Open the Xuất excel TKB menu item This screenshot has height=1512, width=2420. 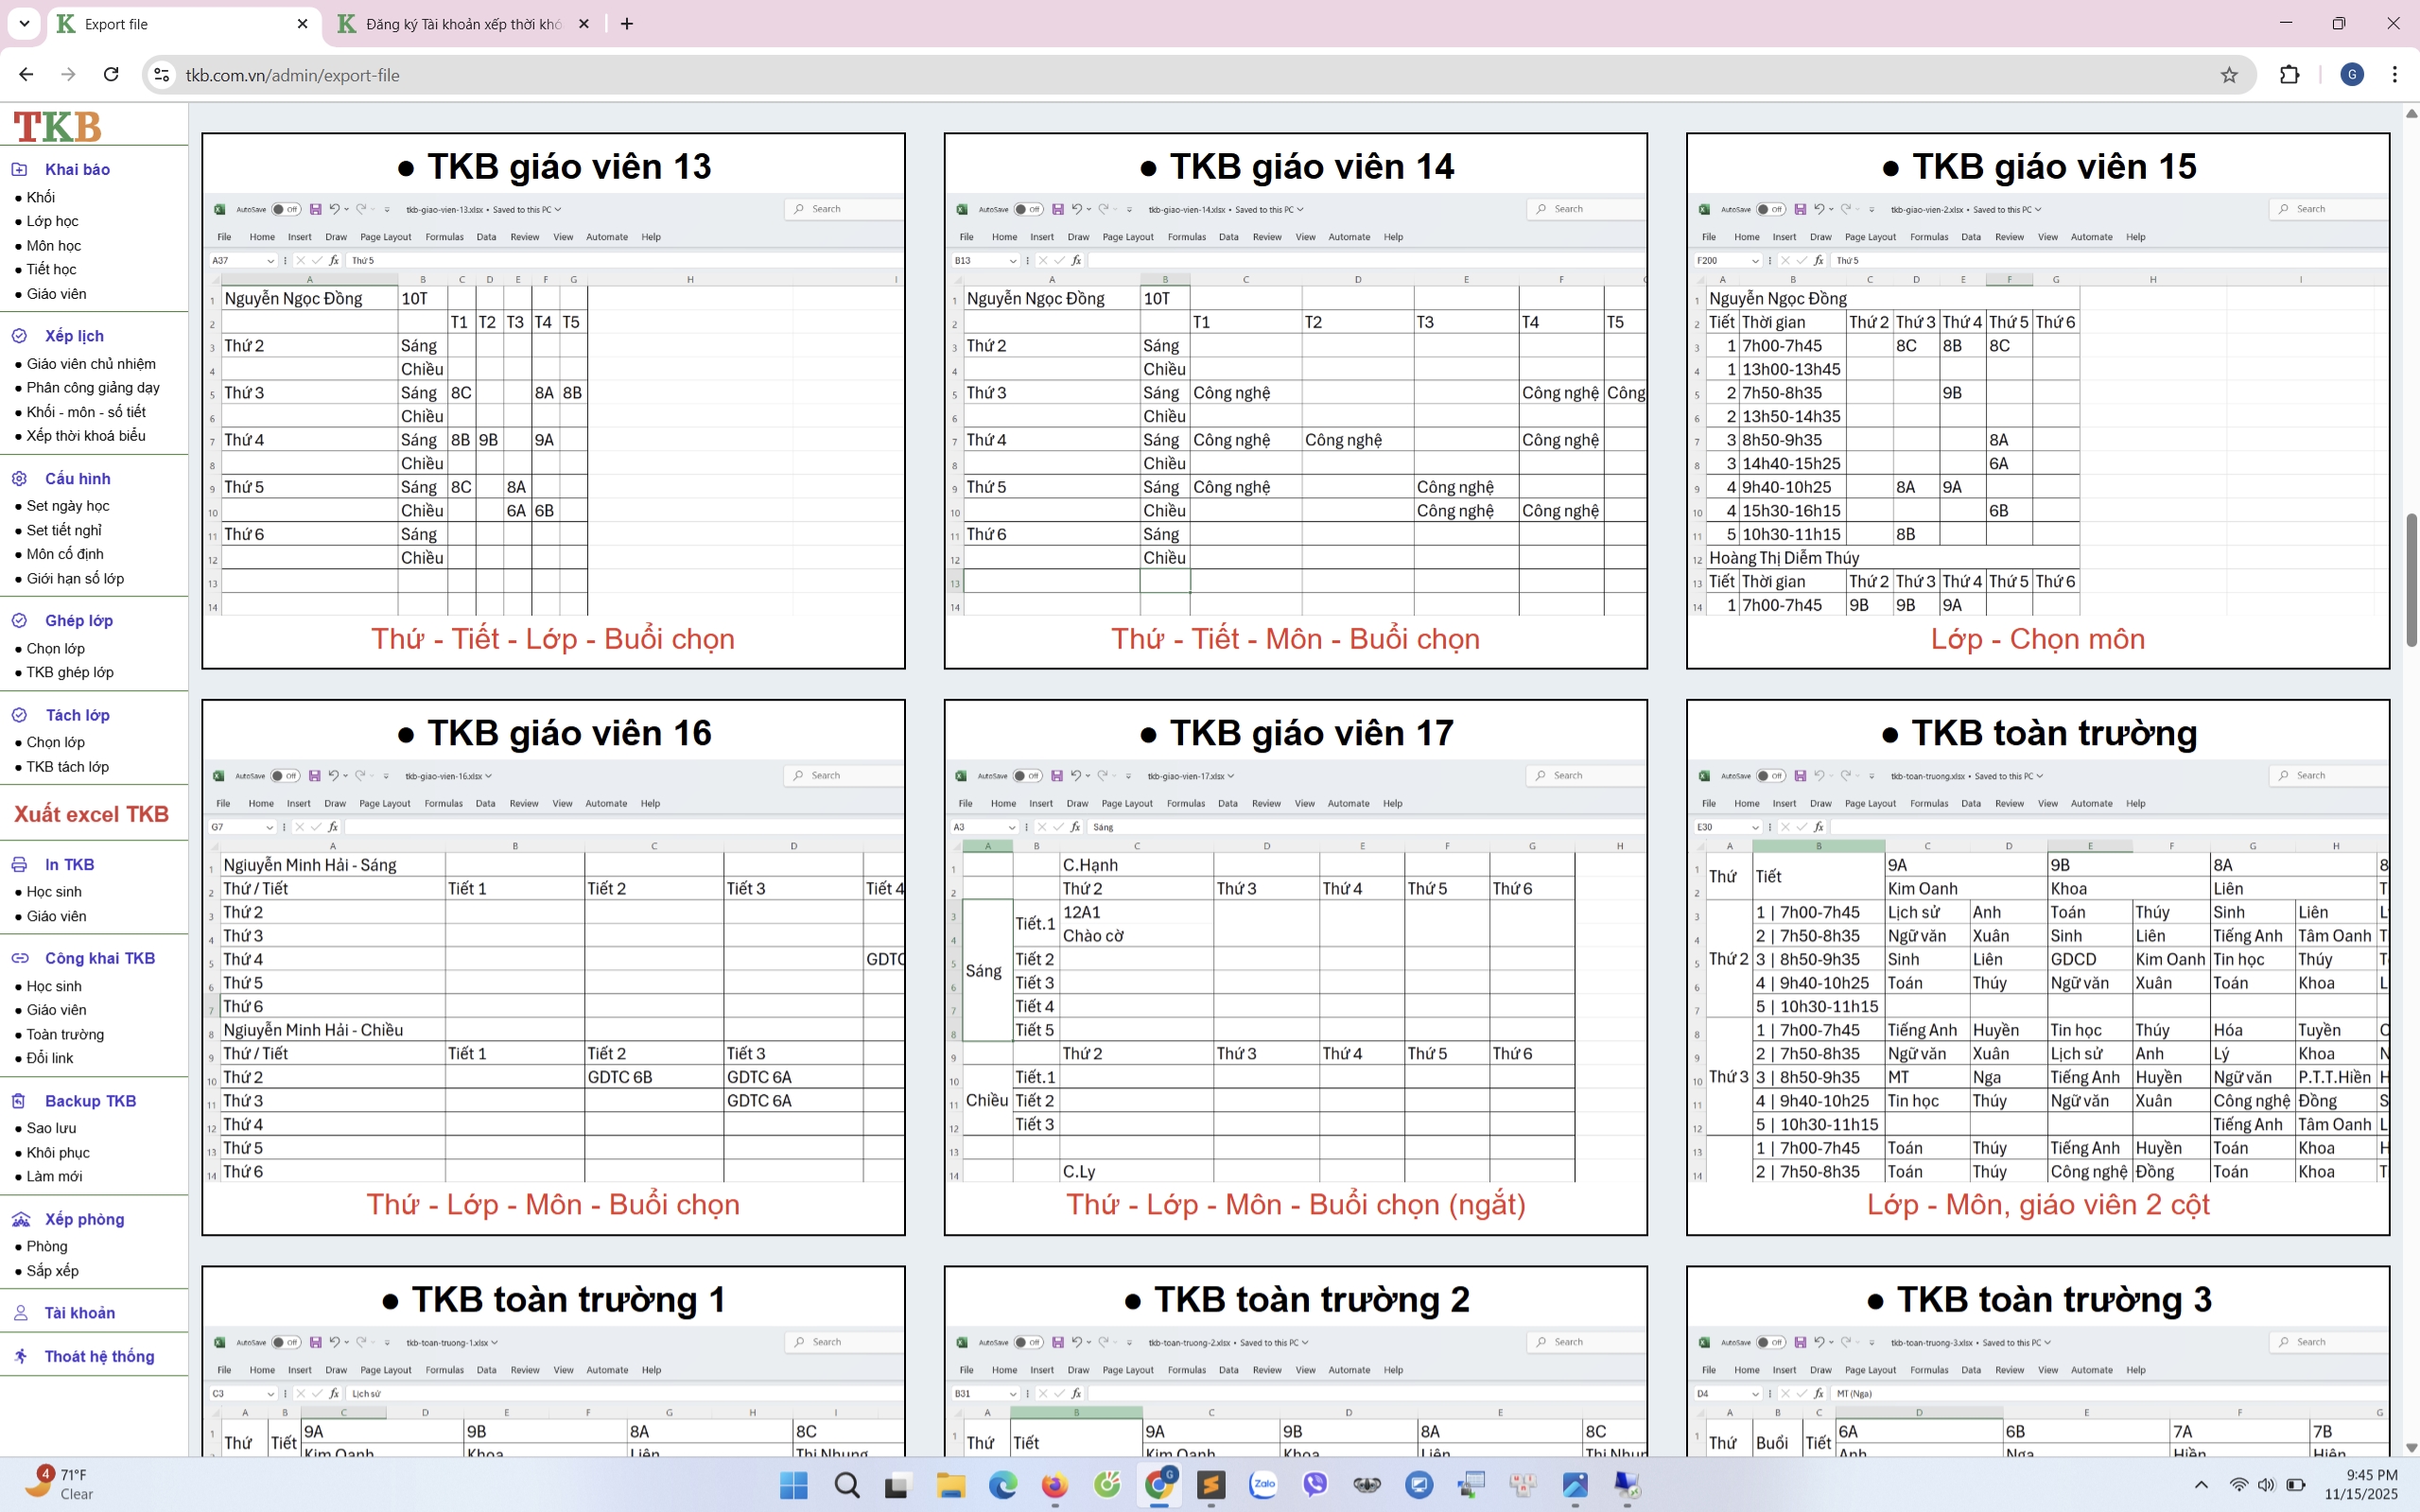click(x=91, y=814)
